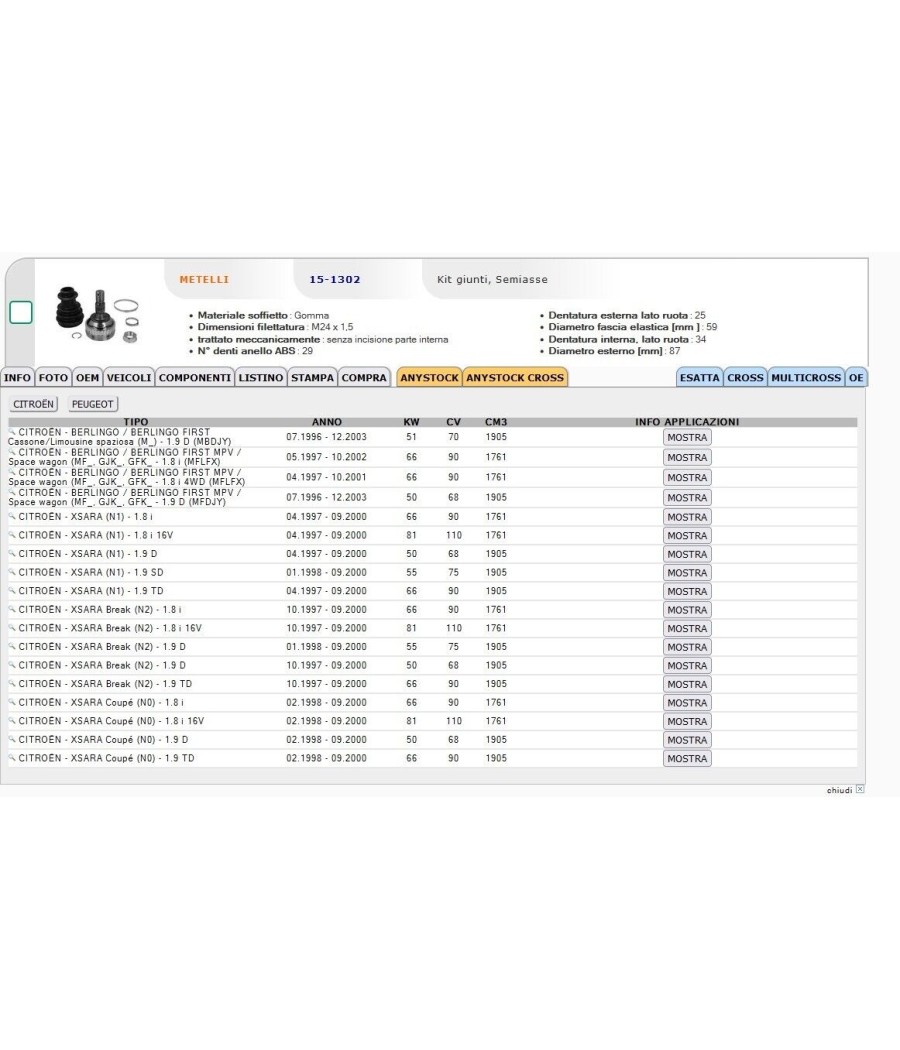Click magnifier icon beside XSARA (N1) 1.9 TD
The height and width of the screenshot is (1050, 900).
[x=12, y=590]
